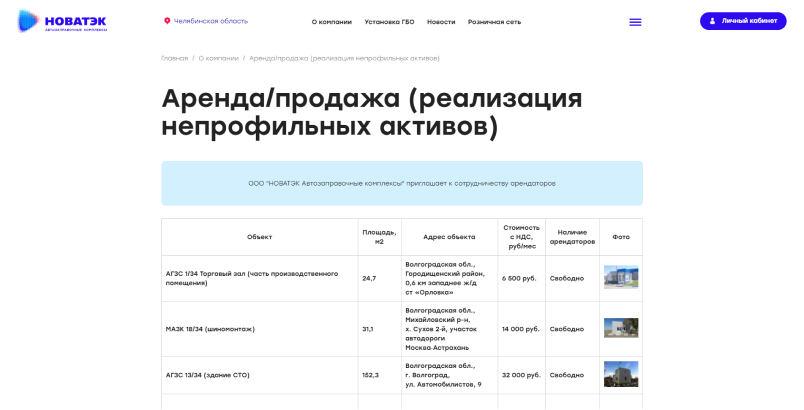Screen dimensions: 804x410
Task: Open photo of АГЗС 1/34 Торговый зал
Action: pos(620,278)
